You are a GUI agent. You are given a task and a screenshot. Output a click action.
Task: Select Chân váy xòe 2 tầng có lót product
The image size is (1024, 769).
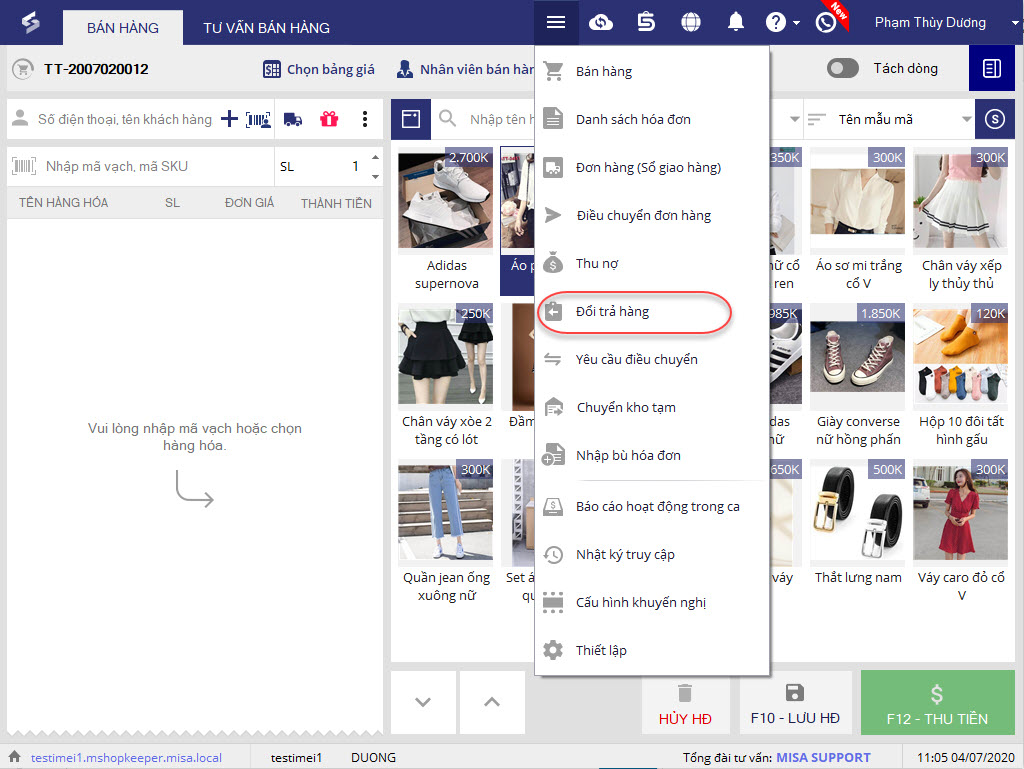click(x=446, y=377)
